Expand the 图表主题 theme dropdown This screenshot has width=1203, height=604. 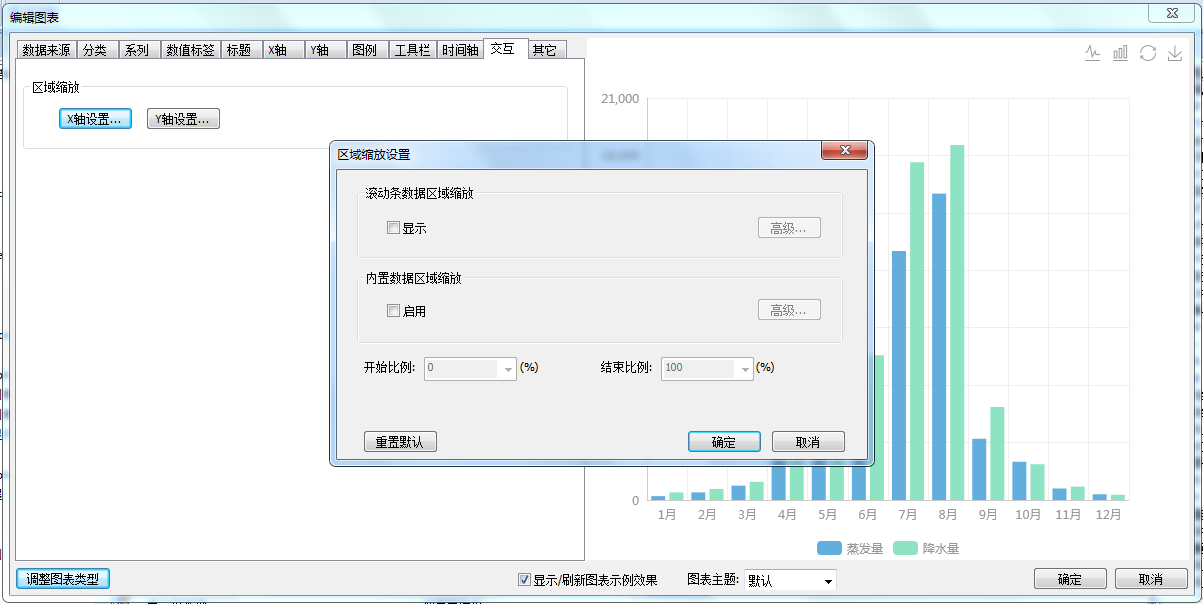[828, 581]
